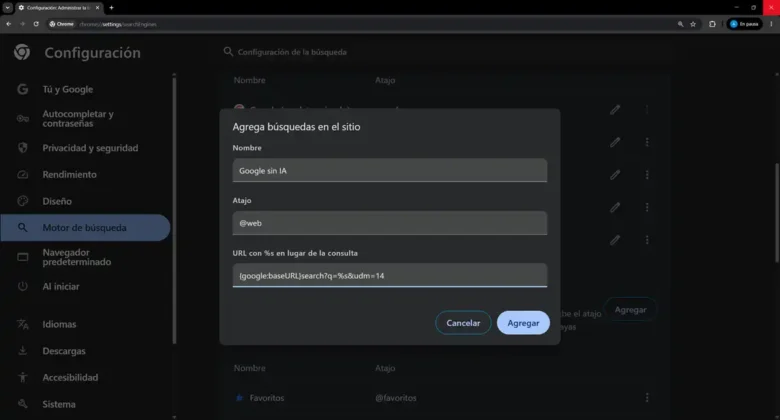Click the Favoritos row name
This screenshot has height=420, width=780.
point(267,398)
